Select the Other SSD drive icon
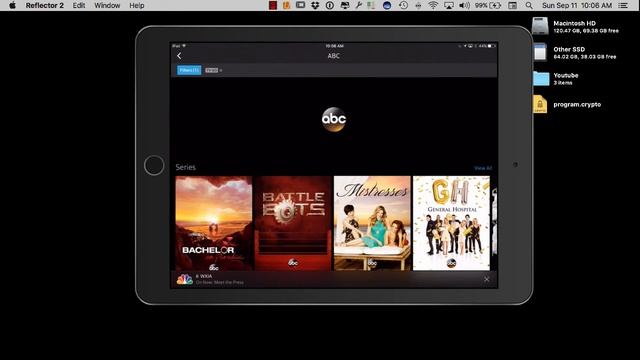This screenshot has height=360, width=640. pos(540,52)
